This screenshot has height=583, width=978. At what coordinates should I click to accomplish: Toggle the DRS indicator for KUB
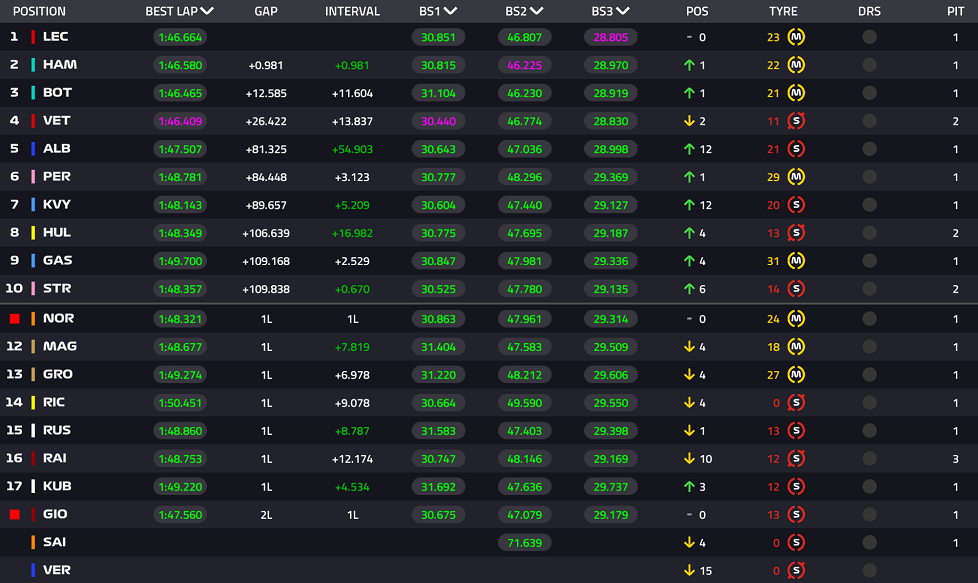869,486
